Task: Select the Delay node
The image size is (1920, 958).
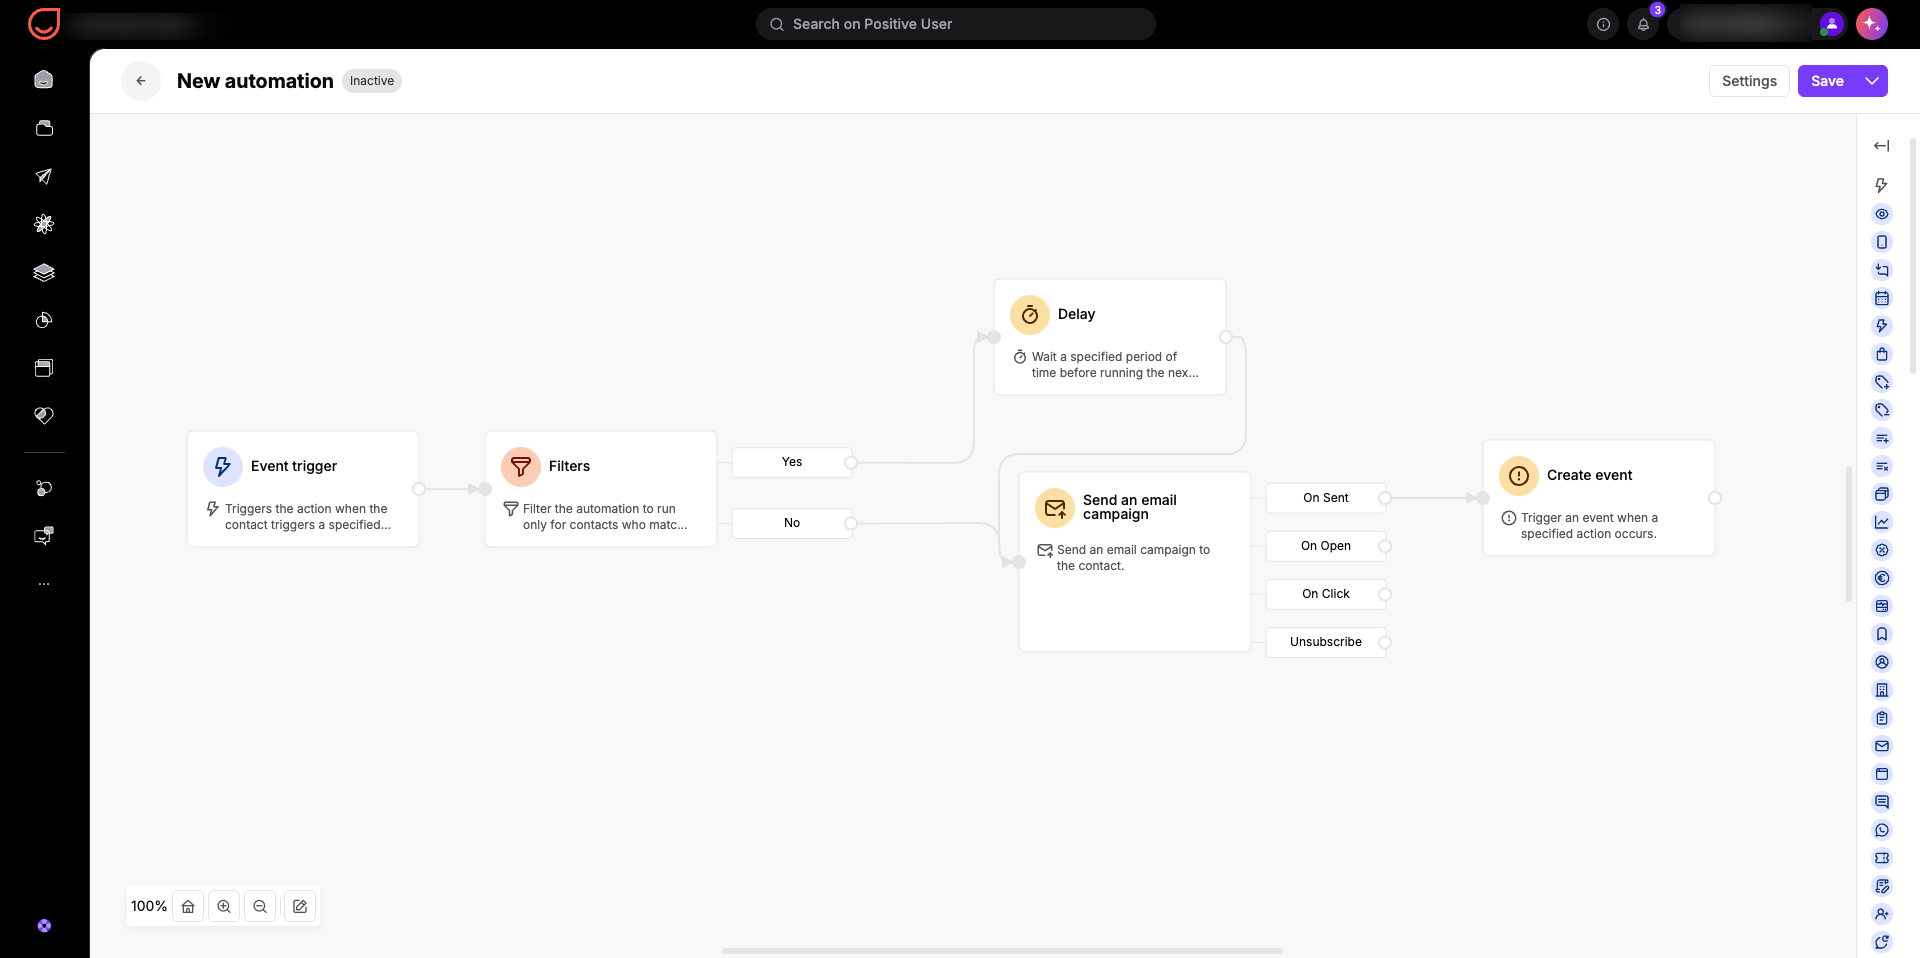Action: 1110,337
